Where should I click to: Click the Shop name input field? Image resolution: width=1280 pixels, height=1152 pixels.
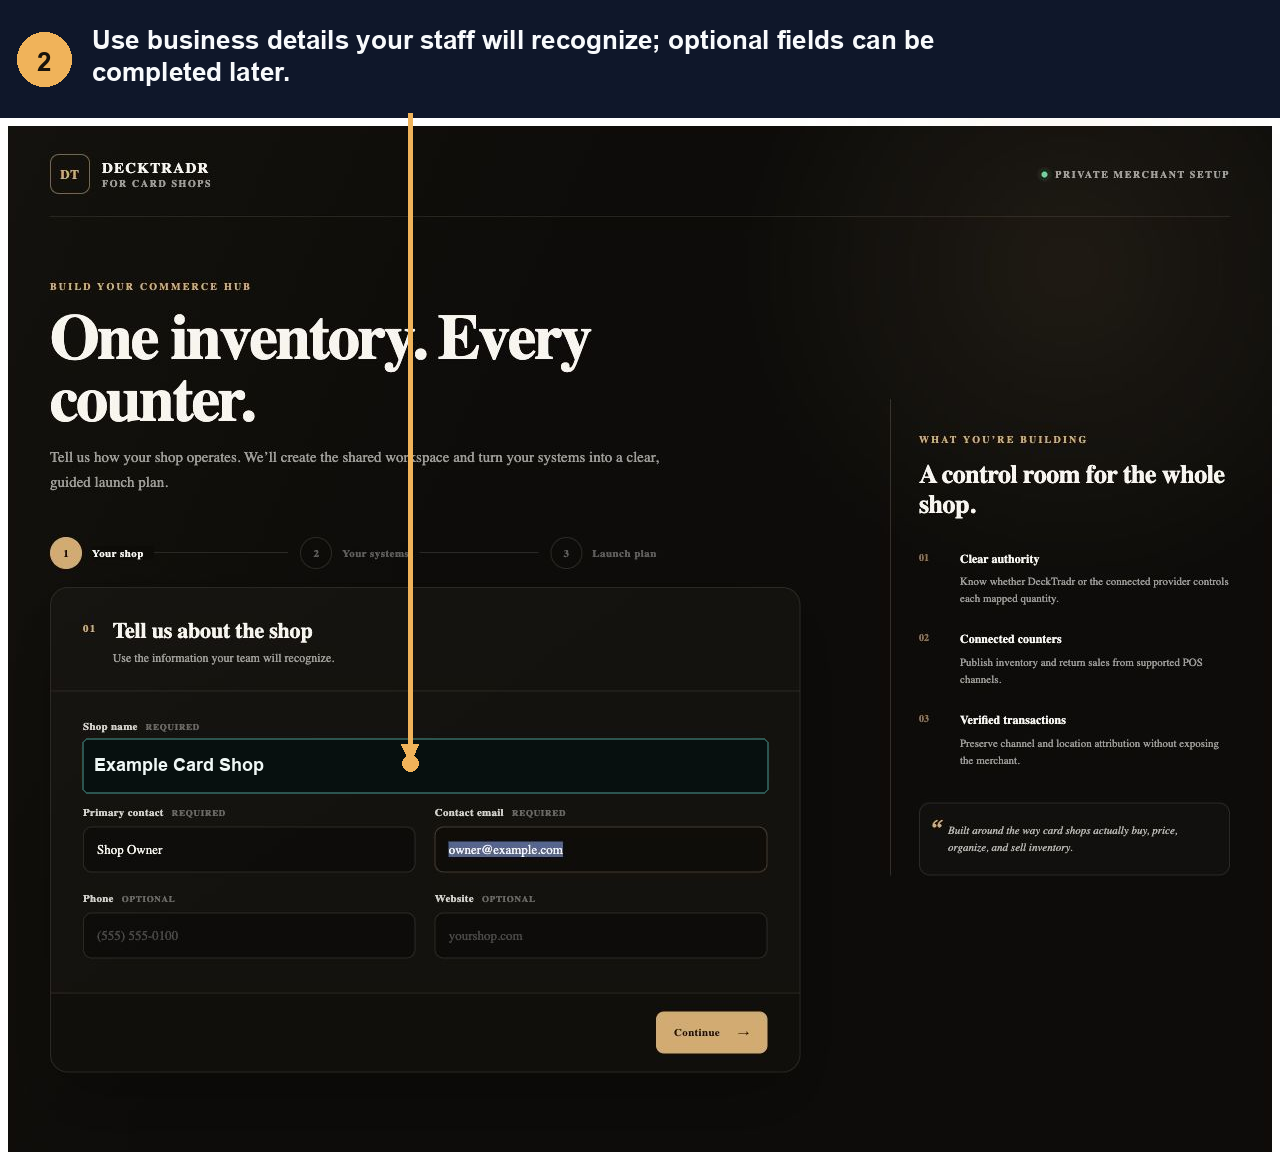(425, 766)
